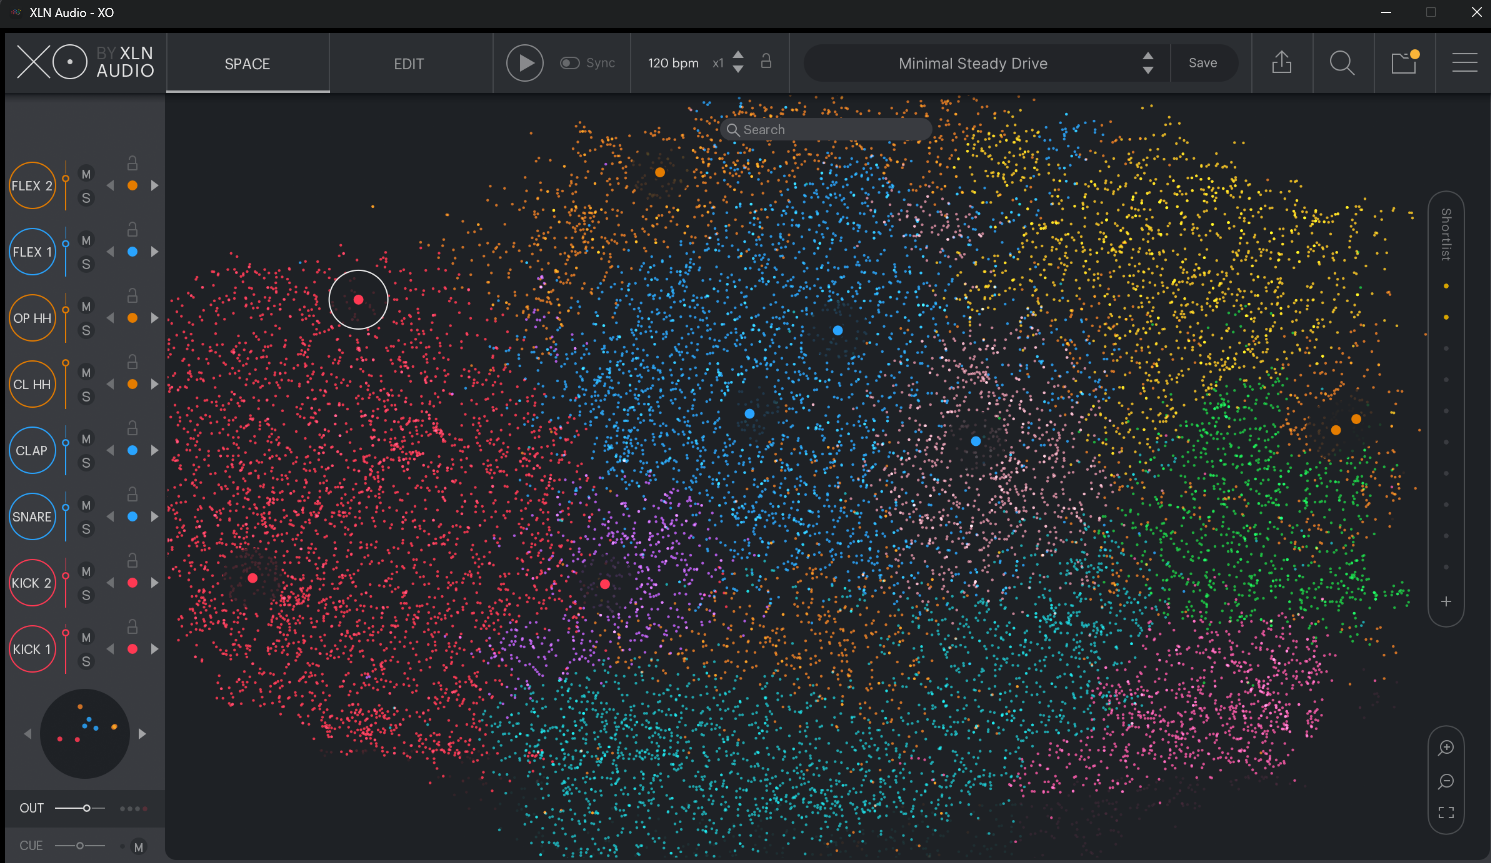Screen dimensions: 1491x863
Task: Select the circled red sample dot
Action: (358, 299)
